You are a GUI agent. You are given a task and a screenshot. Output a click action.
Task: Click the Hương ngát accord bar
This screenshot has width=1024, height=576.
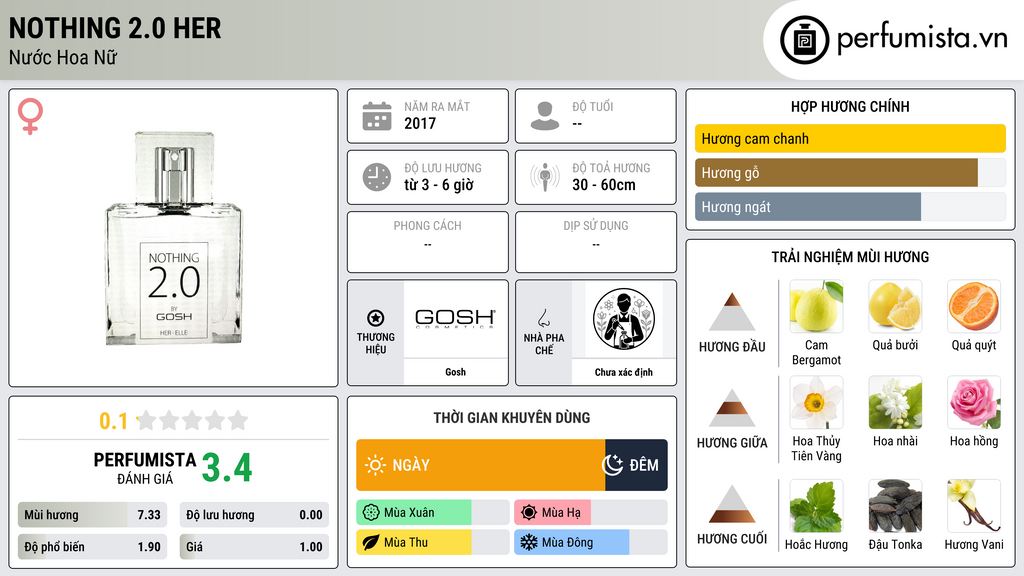coord(850,206)
